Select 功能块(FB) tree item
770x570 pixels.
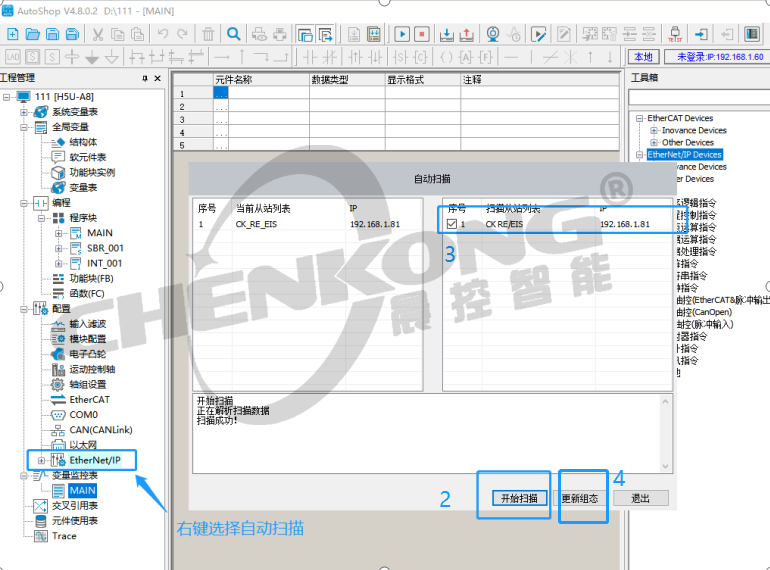click(91, 278)
